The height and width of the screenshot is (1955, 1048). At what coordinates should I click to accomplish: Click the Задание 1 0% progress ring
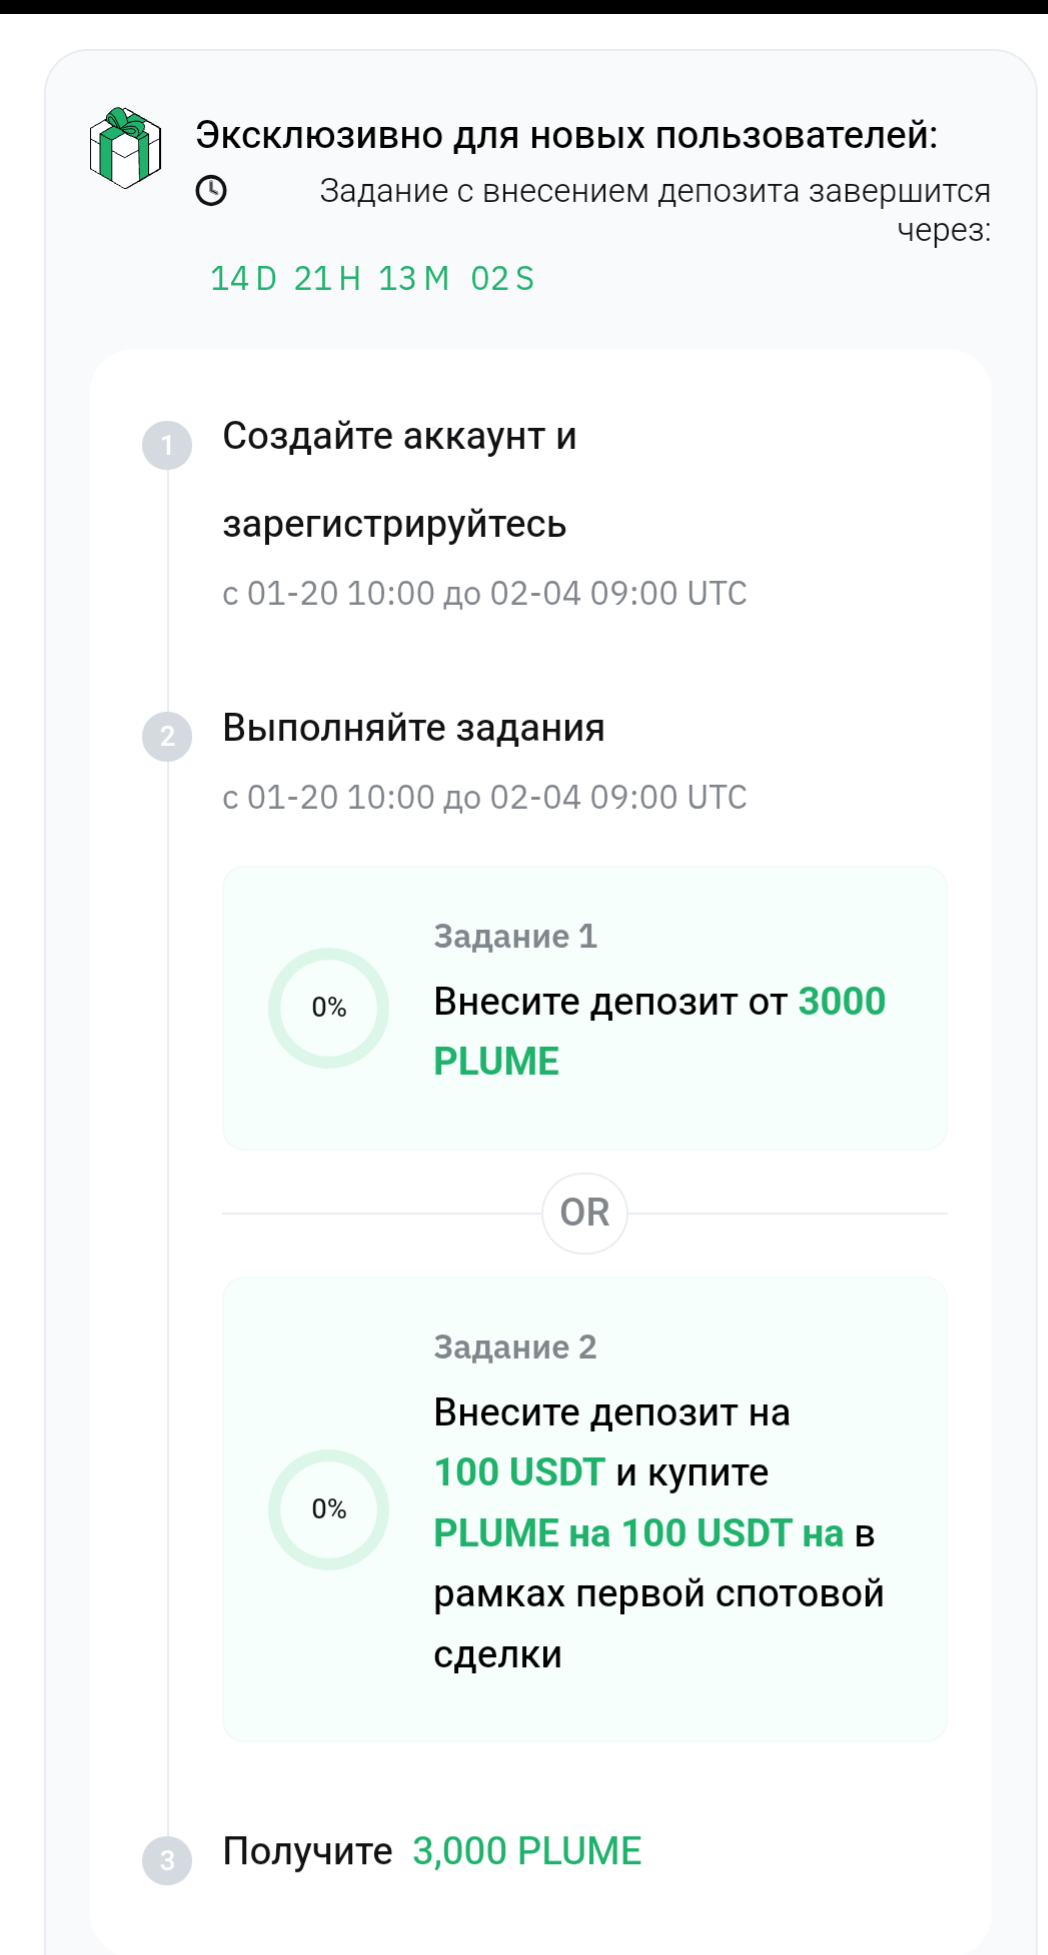[x=328, y=1007]
